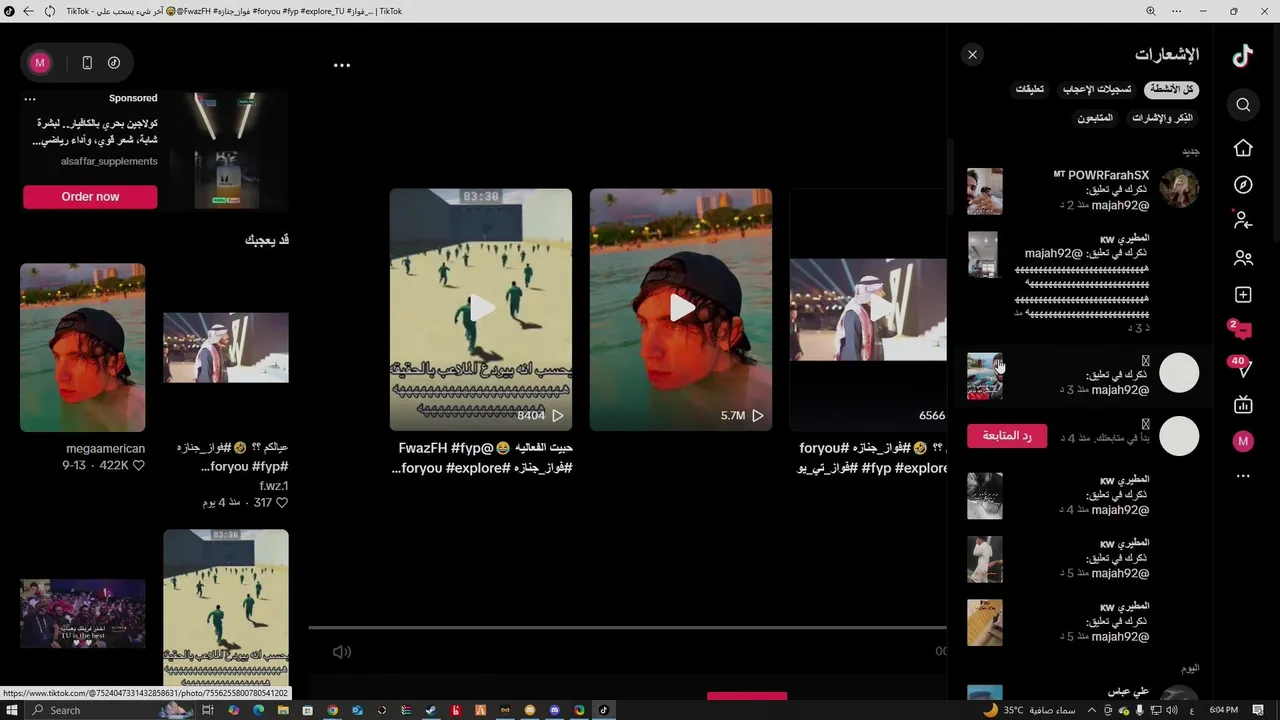Click the Order now button
Screen dimensions: 1280x720
pyautogui.click(x=90, y=197)
